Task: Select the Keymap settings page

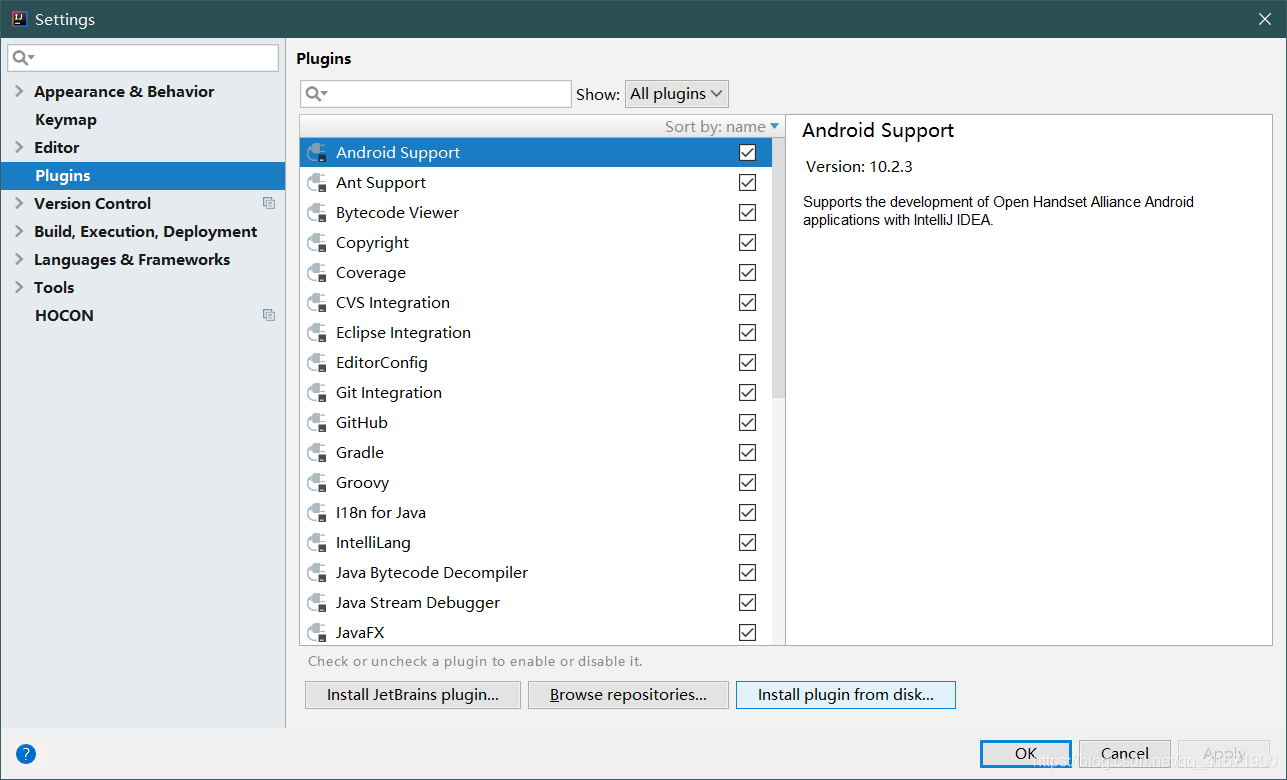Action: coord(143,120)
